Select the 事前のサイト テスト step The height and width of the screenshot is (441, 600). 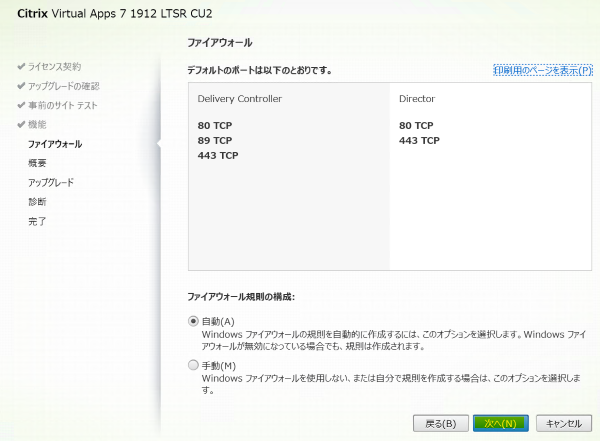[x=63, y=105]
